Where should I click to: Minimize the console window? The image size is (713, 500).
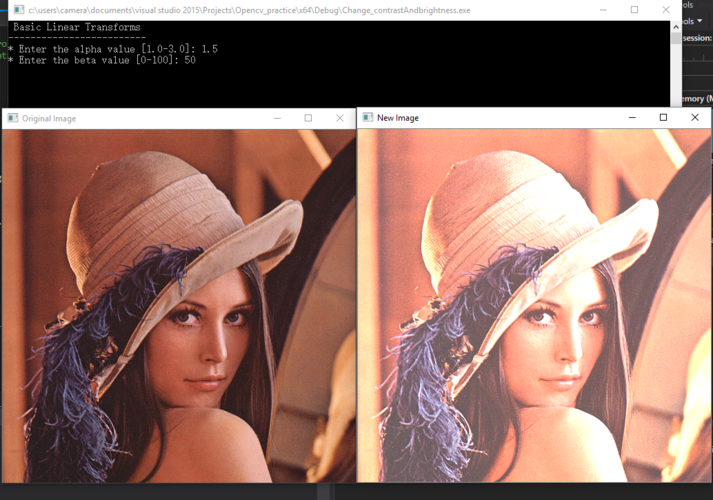603,10
